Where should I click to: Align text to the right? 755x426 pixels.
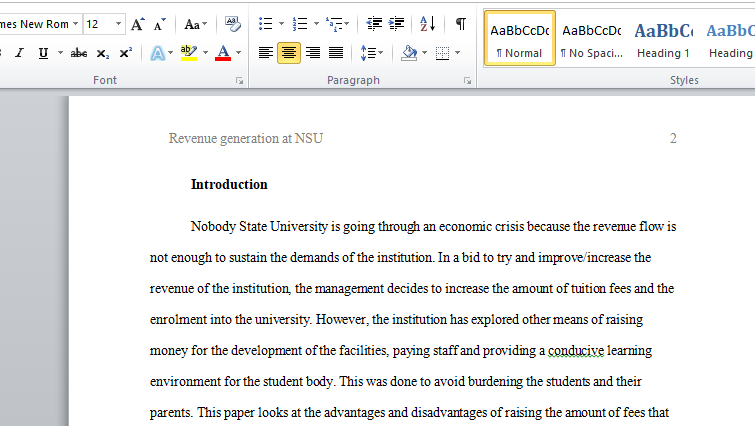pos(313,52)
